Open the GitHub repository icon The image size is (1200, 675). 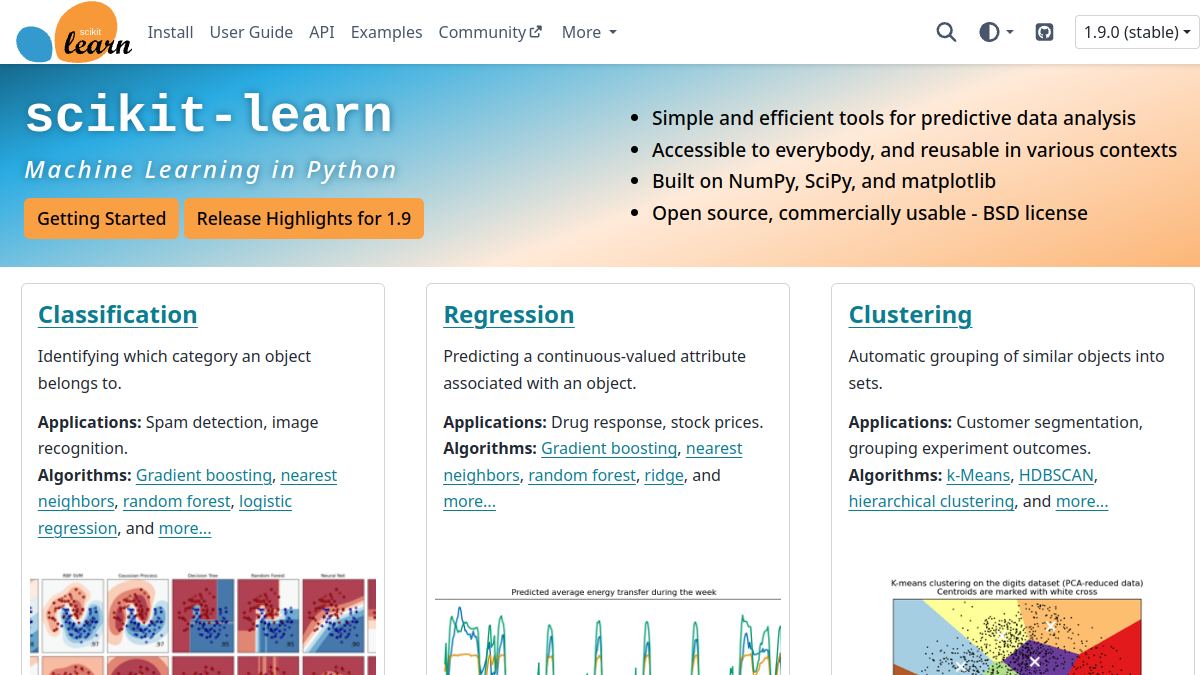(1044, 32)
